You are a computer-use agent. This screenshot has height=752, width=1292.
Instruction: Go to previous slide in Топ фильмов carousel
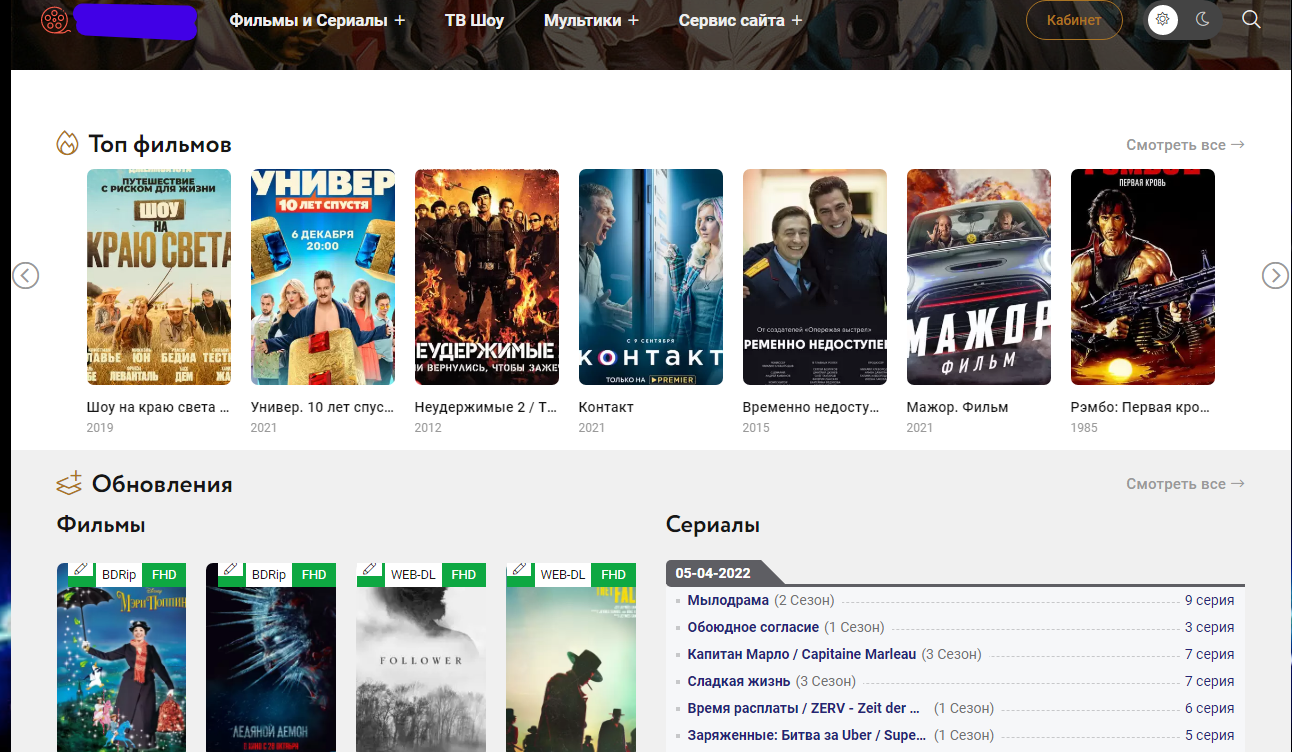(x=26, y=275)
